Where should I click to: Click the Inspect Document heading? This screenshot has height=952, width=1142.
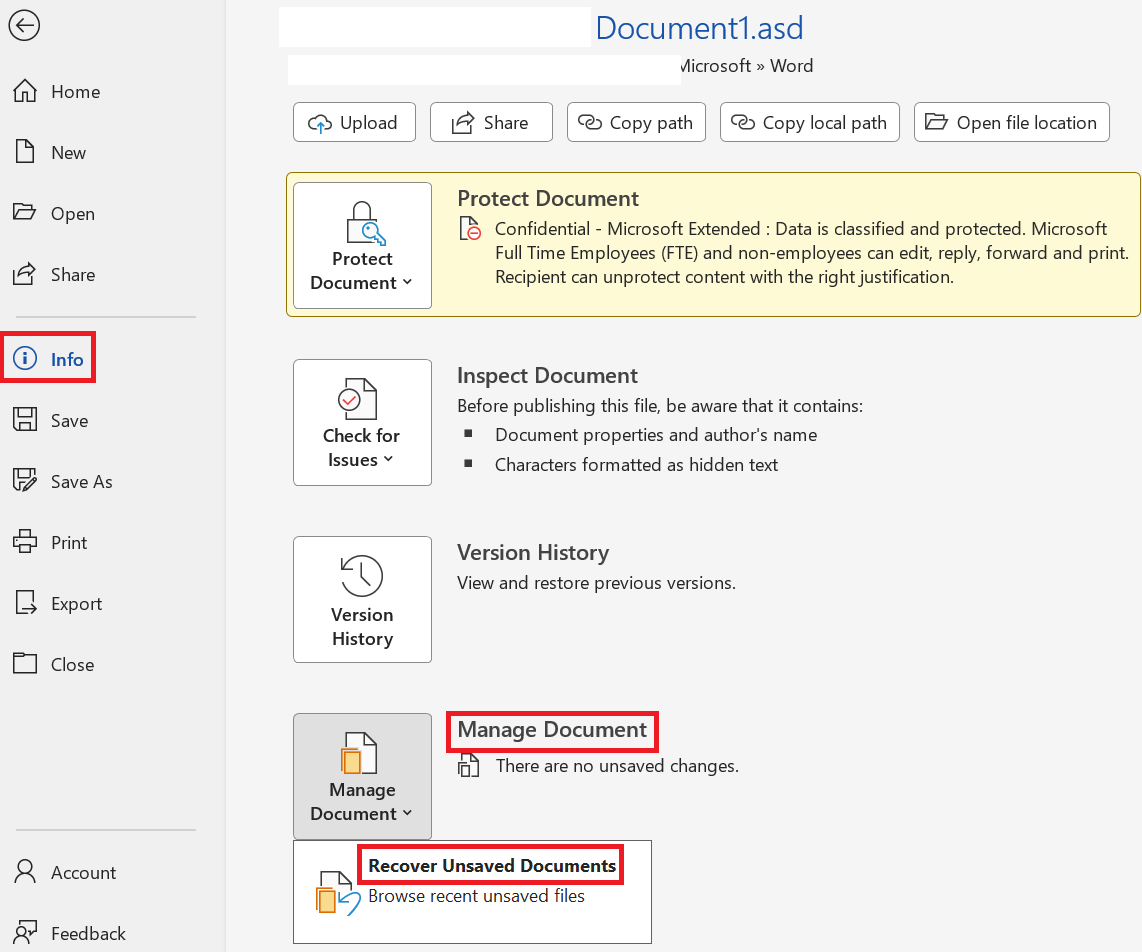pos(547,376)
